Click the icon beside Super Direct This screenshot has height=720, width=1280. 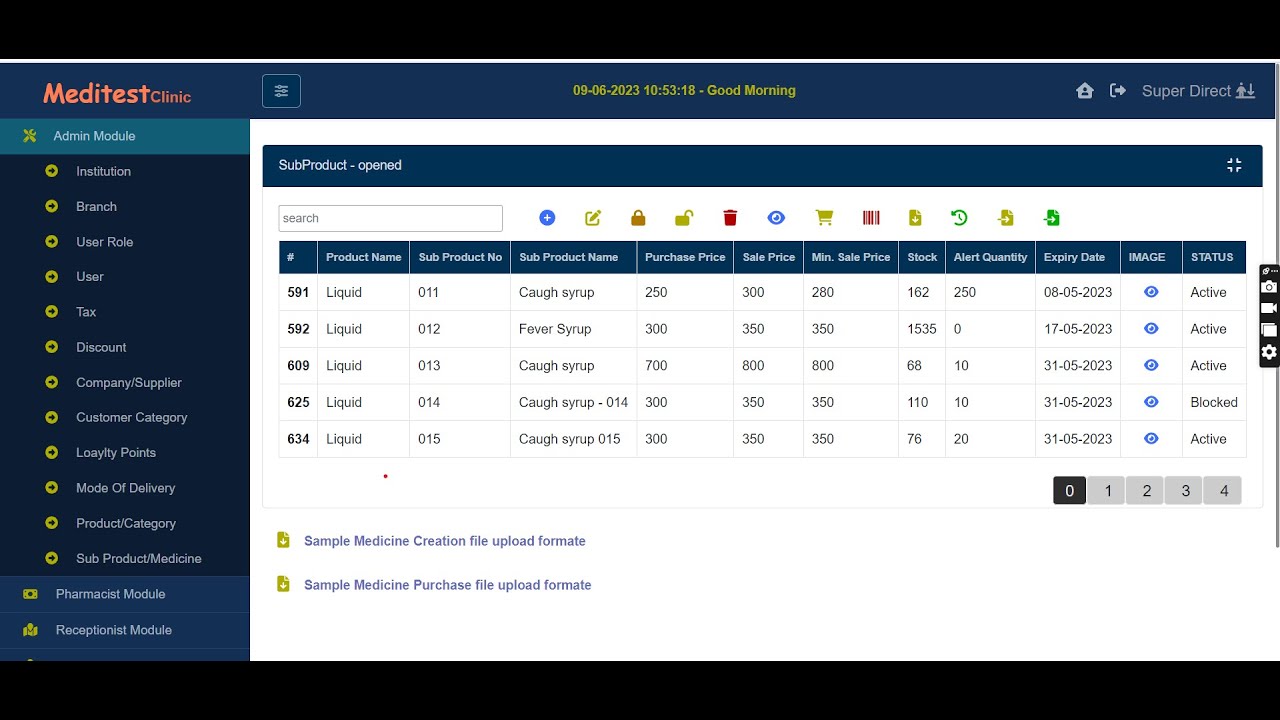pos(1245,91)
